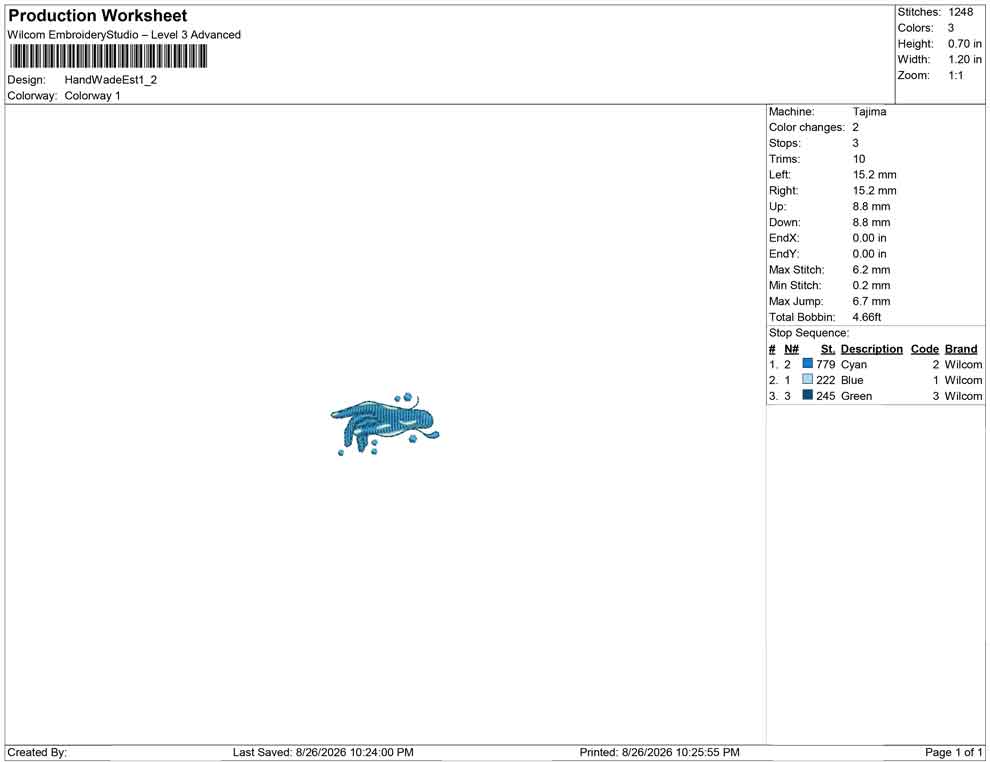Click the 'EndY:' label

(784, 253)
